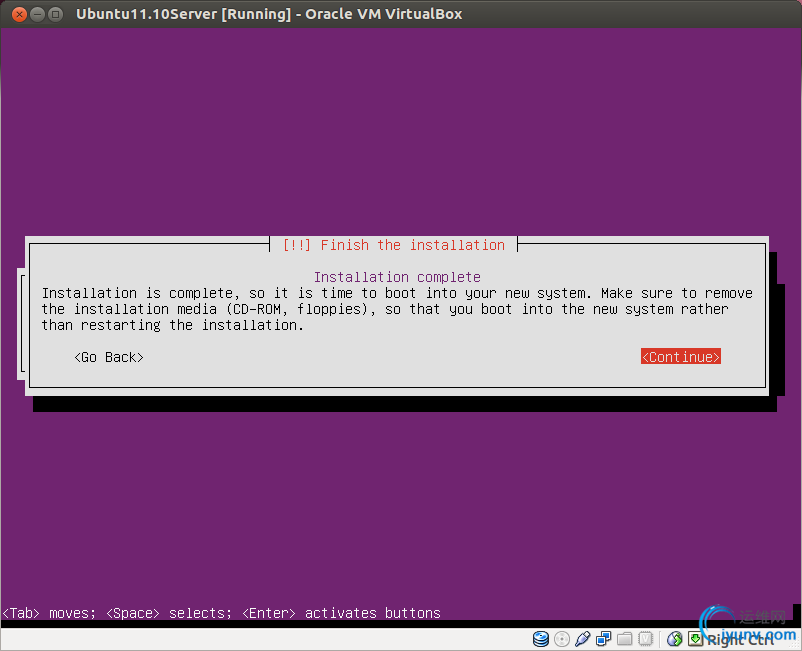Click the network adapters status icon

pyautogui.click(x=604, y=639)
